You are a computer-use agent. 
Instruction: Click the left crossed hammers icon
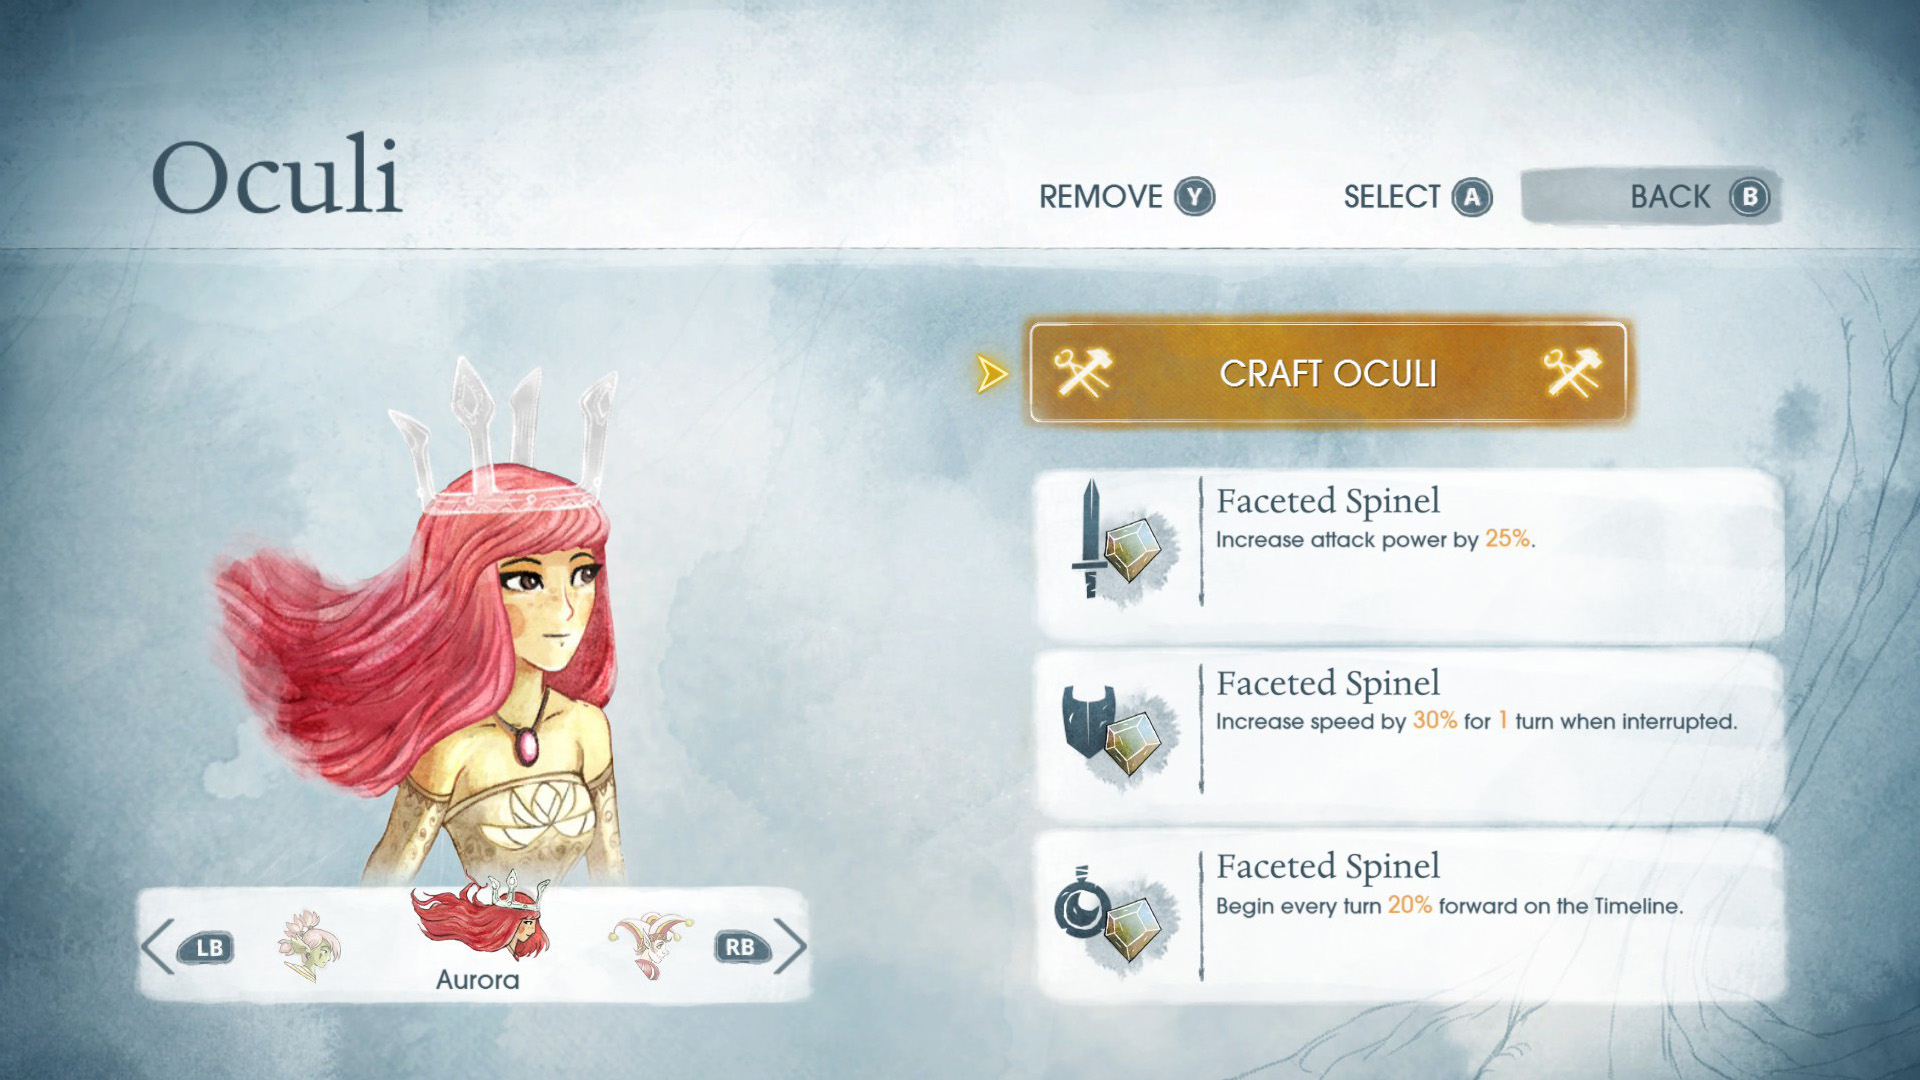[x=1082, y=373]
